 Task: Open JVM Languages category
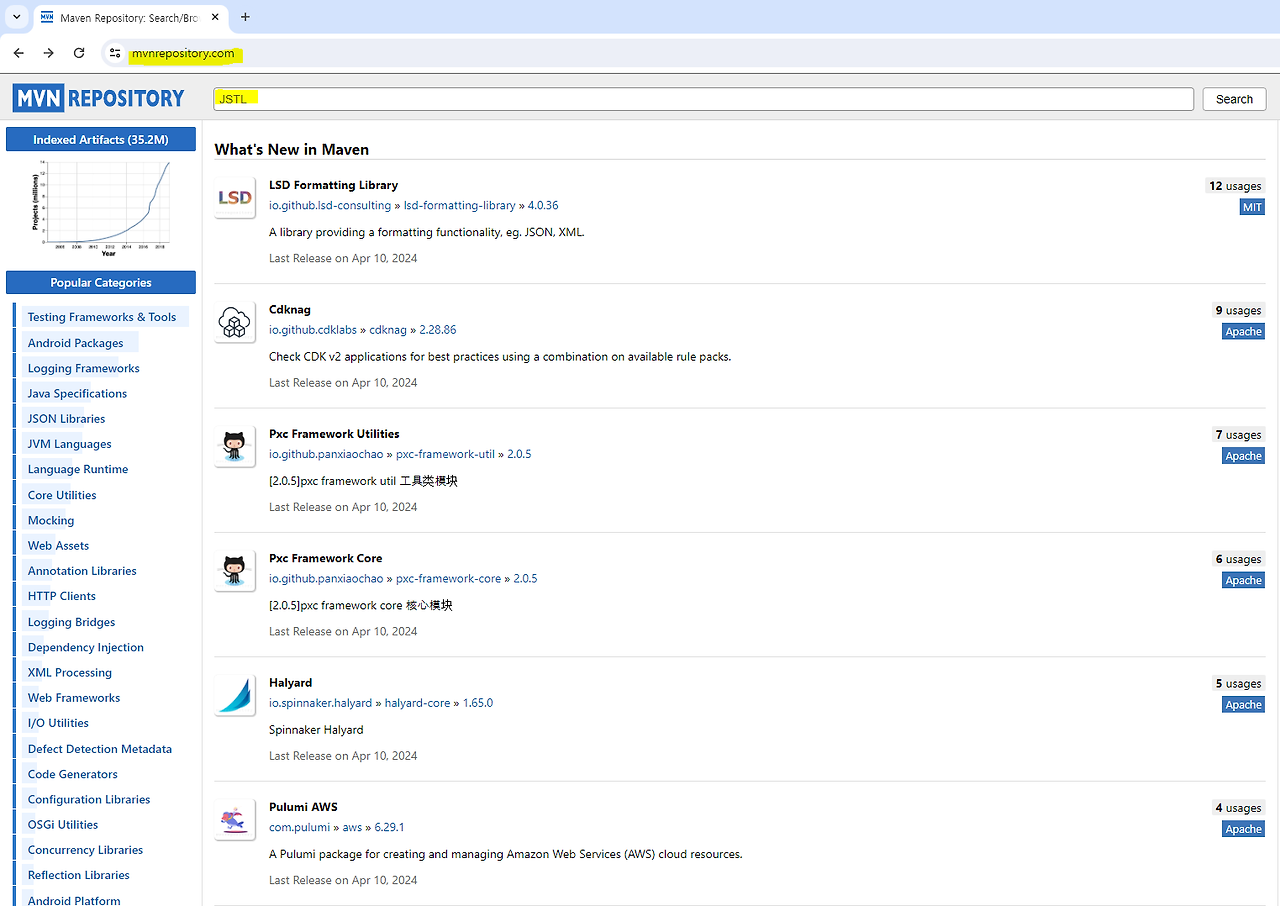tap(70, 444)
